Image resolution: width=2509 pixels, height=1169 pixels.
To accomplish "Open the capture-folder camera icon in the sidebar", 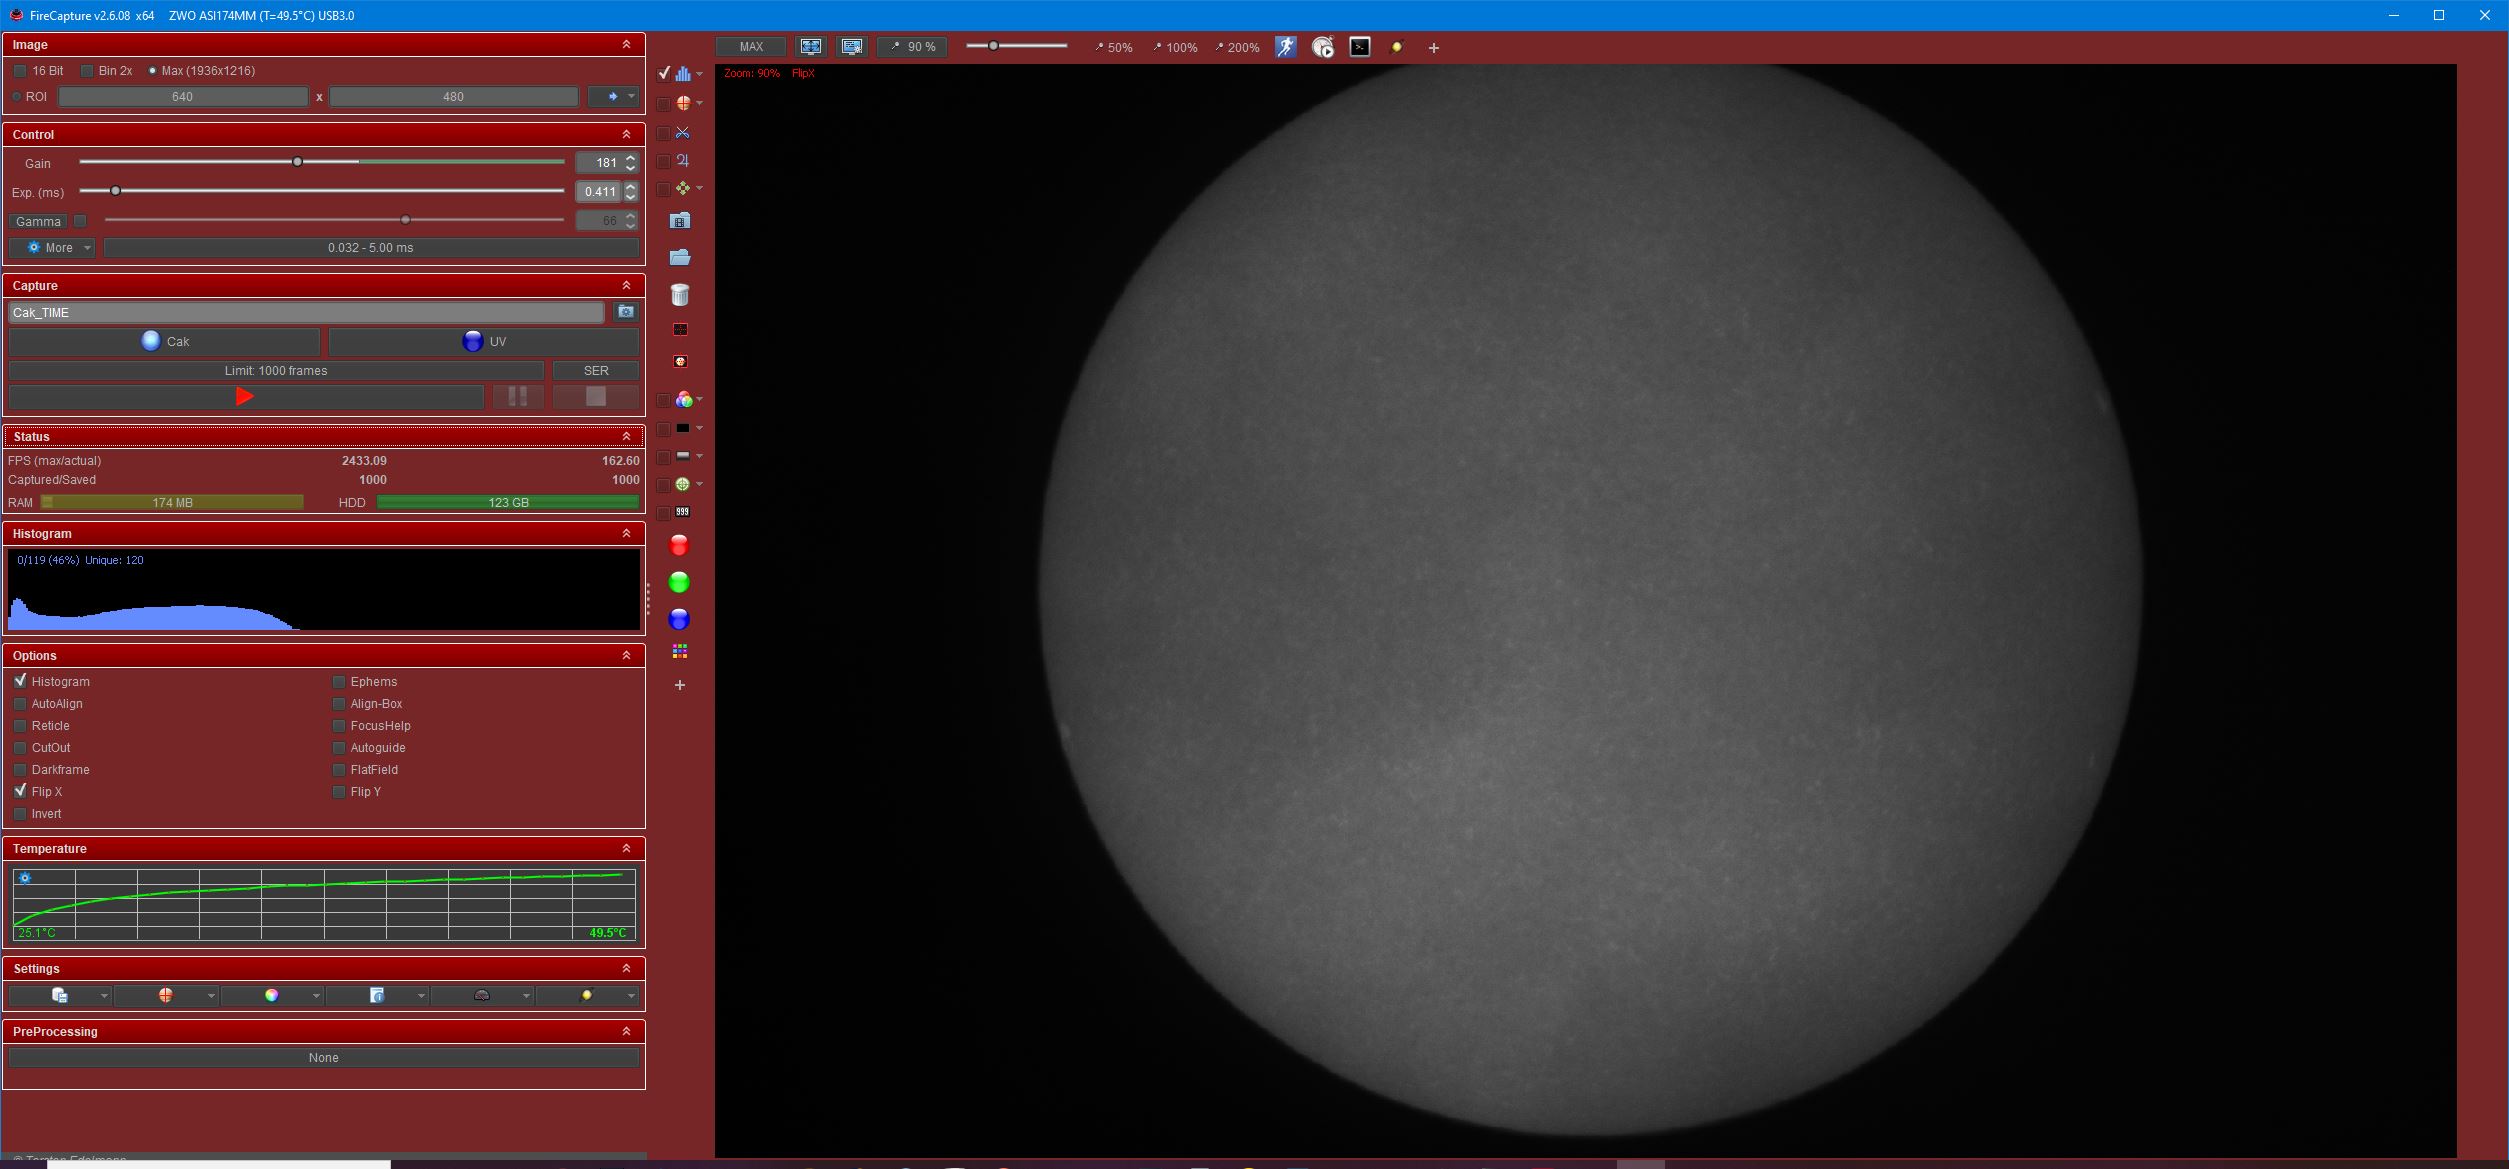I will pyautogui.click(x=680, y=220).
